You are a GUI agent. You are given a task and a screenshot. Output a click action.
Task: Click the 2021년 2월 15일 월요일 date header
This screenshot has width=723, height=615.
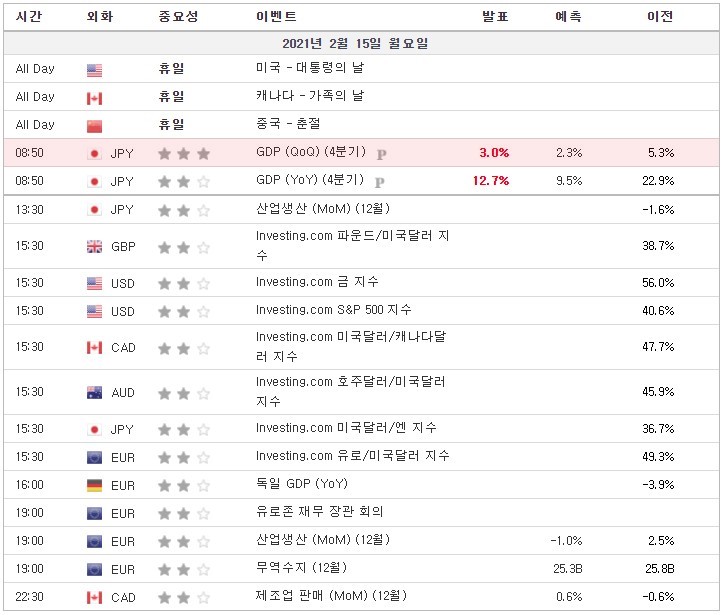[x=355, y=44]
